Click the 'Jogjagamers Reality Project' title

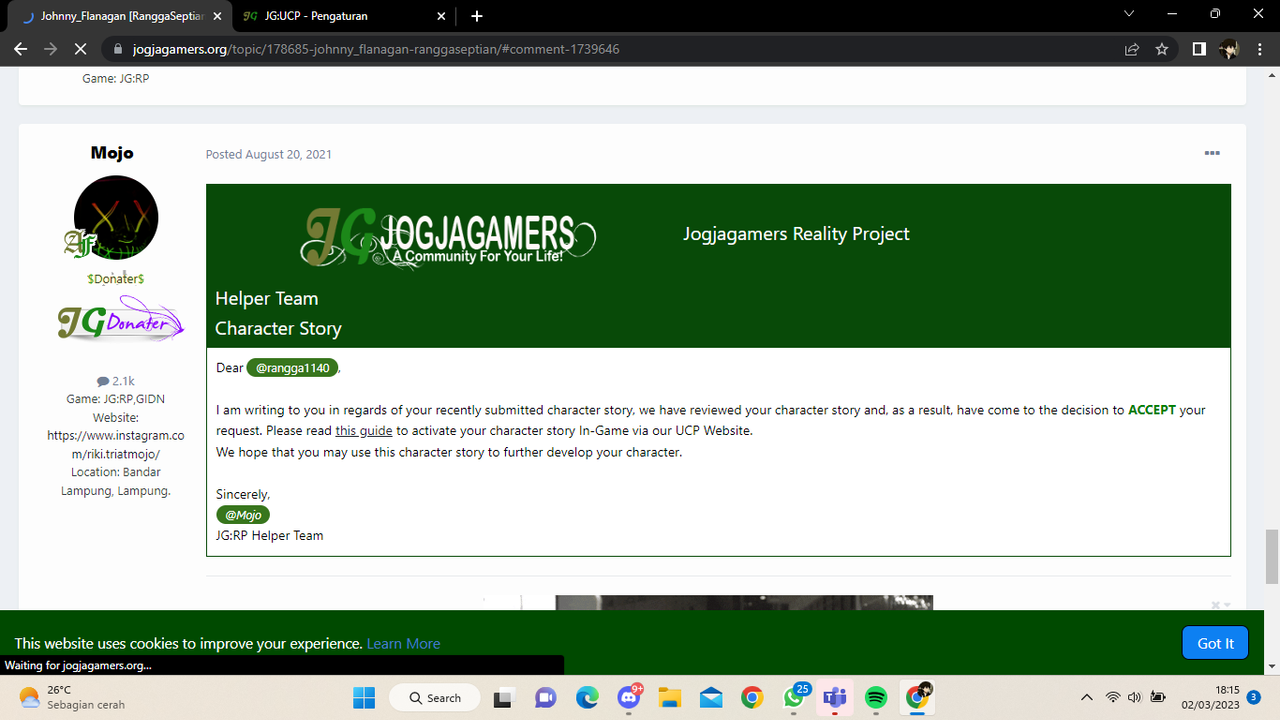(x=796, y=234)
